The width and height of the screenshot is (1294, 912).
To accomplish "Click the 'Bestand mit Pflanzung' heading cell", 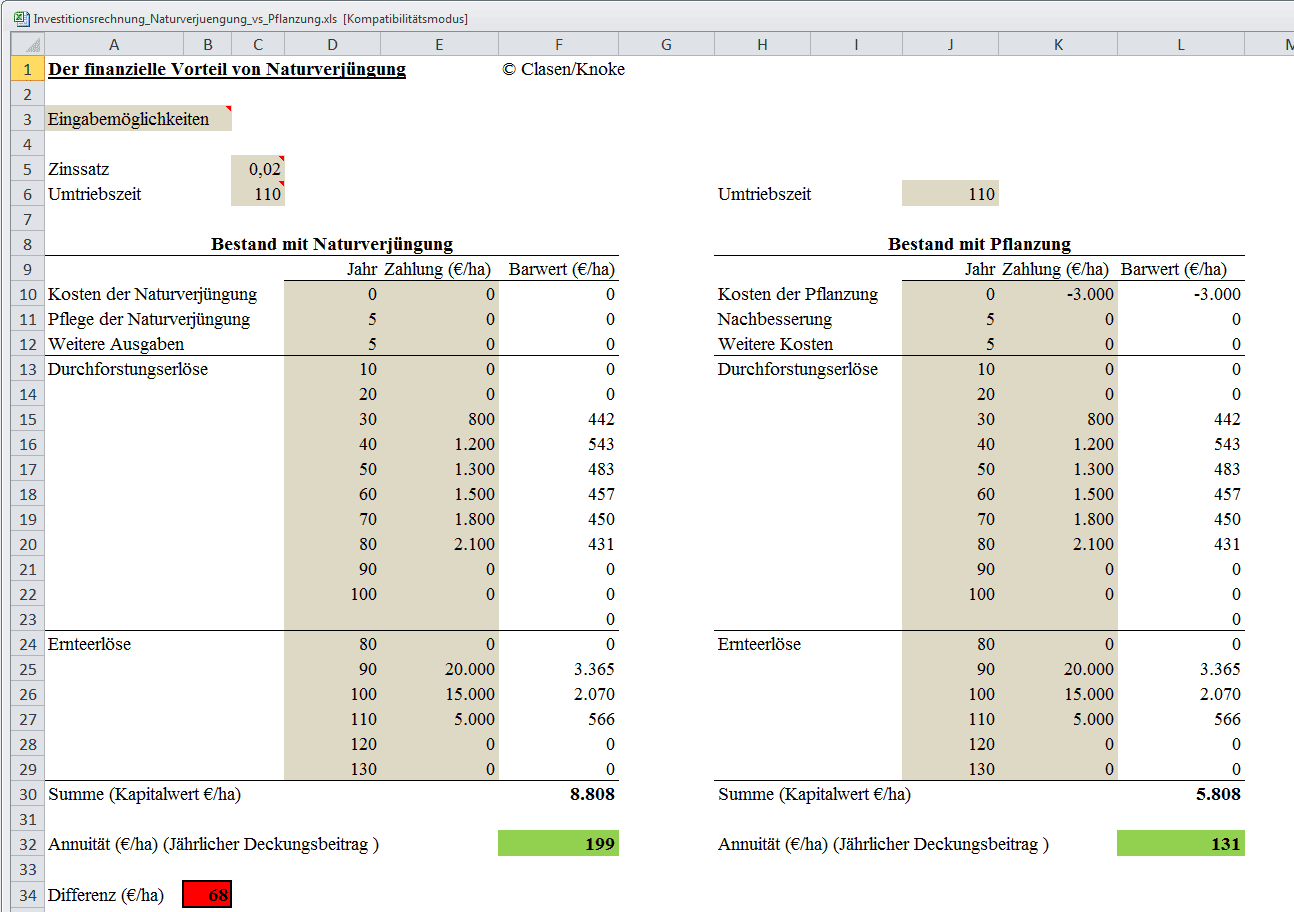I will coord(979,244).
